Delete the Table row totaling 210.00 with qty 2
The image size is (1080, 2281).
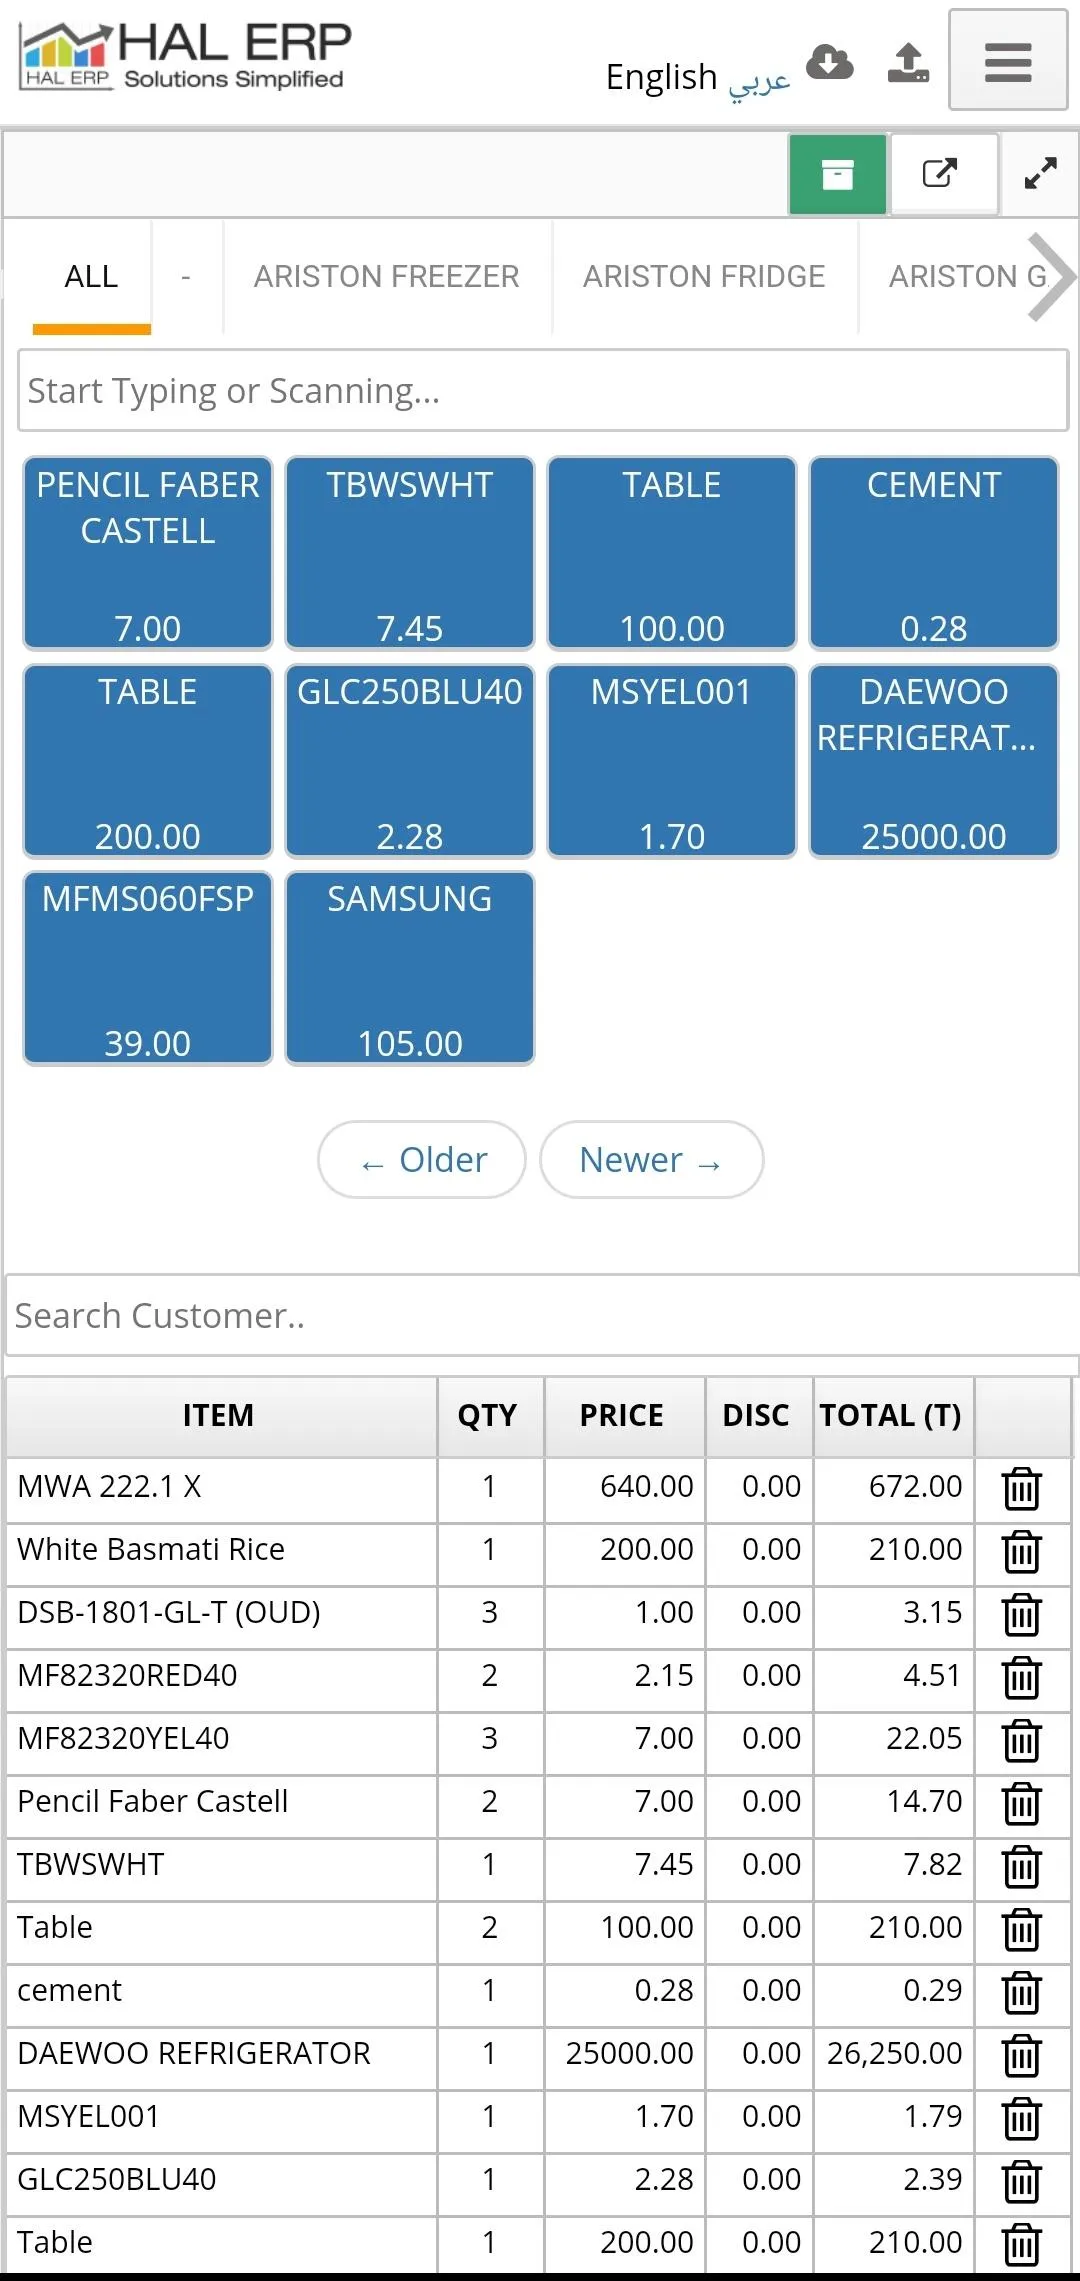1021,1929
